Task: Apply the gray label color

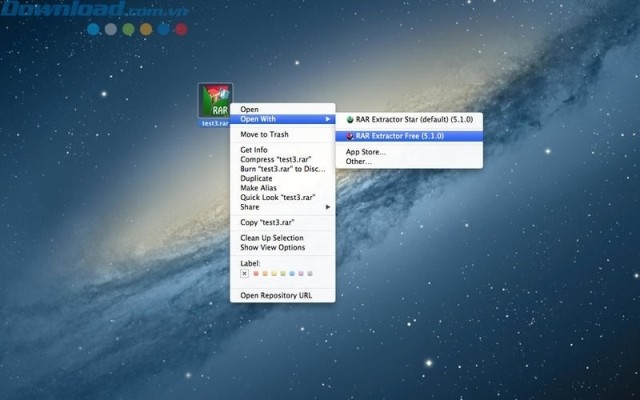Action: click(x=310, y=273)
